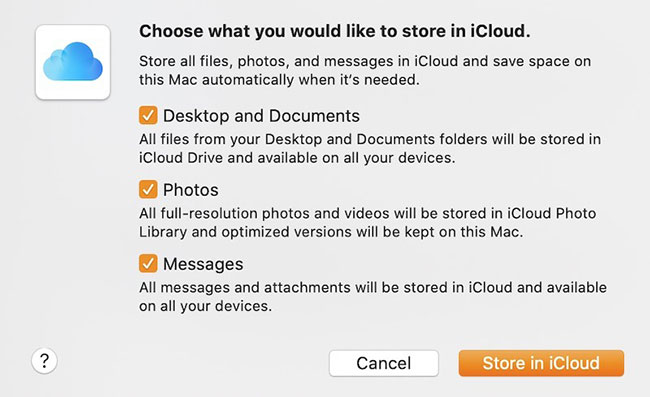Click the line ending optimized versions kept on this Mac
This screenshot has height=397, width=650.
(x=331, y=232)
